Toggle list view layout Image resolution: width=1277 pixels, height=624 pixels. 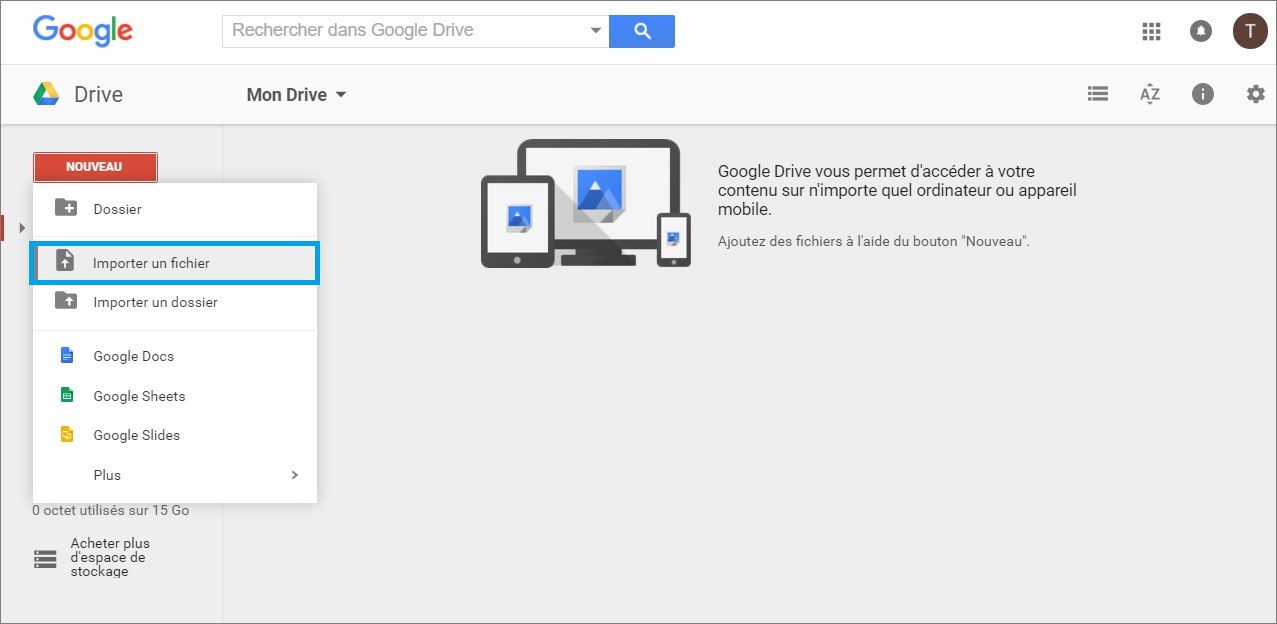(x=1097, y=93)
